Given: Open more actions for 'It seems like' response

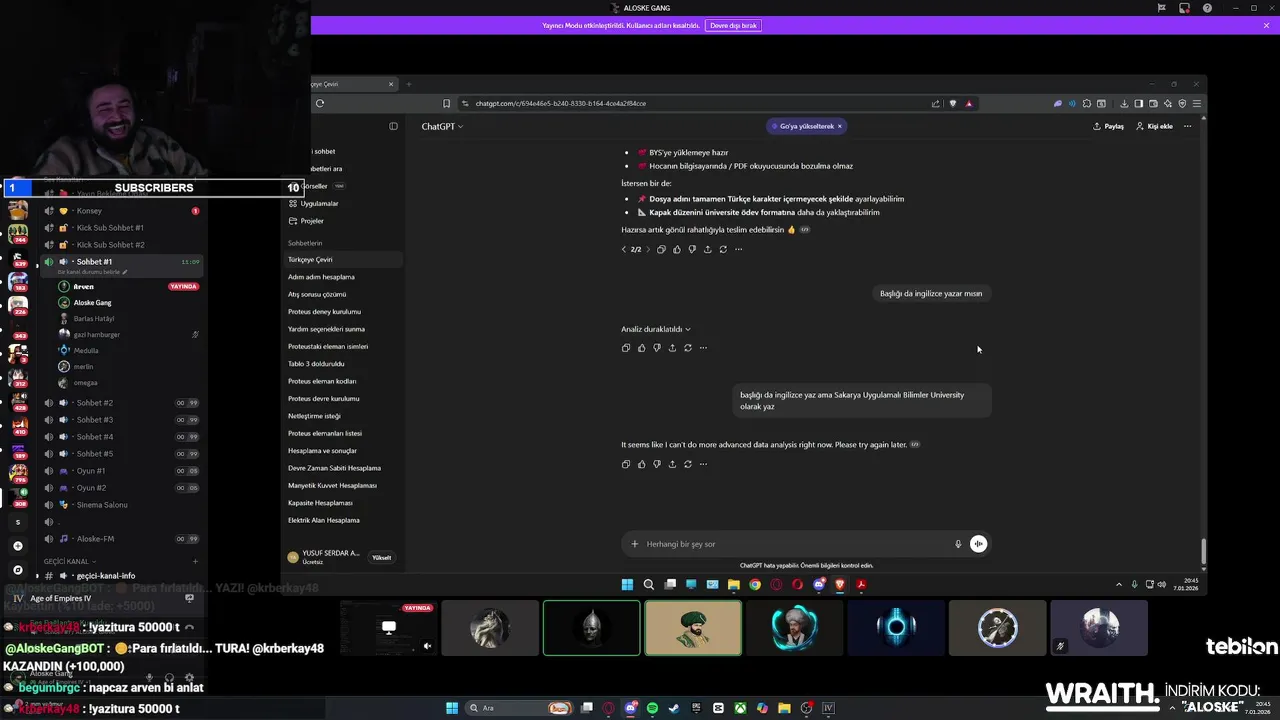Looking at the screenshot, I should click(703, 464).
